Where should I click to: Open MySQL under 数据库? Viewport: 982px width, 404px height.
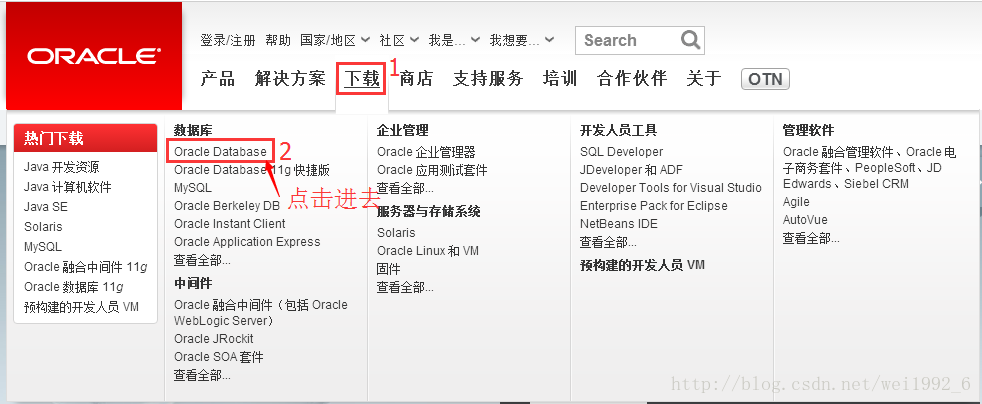pyautogui.click(x=193, y=188)
